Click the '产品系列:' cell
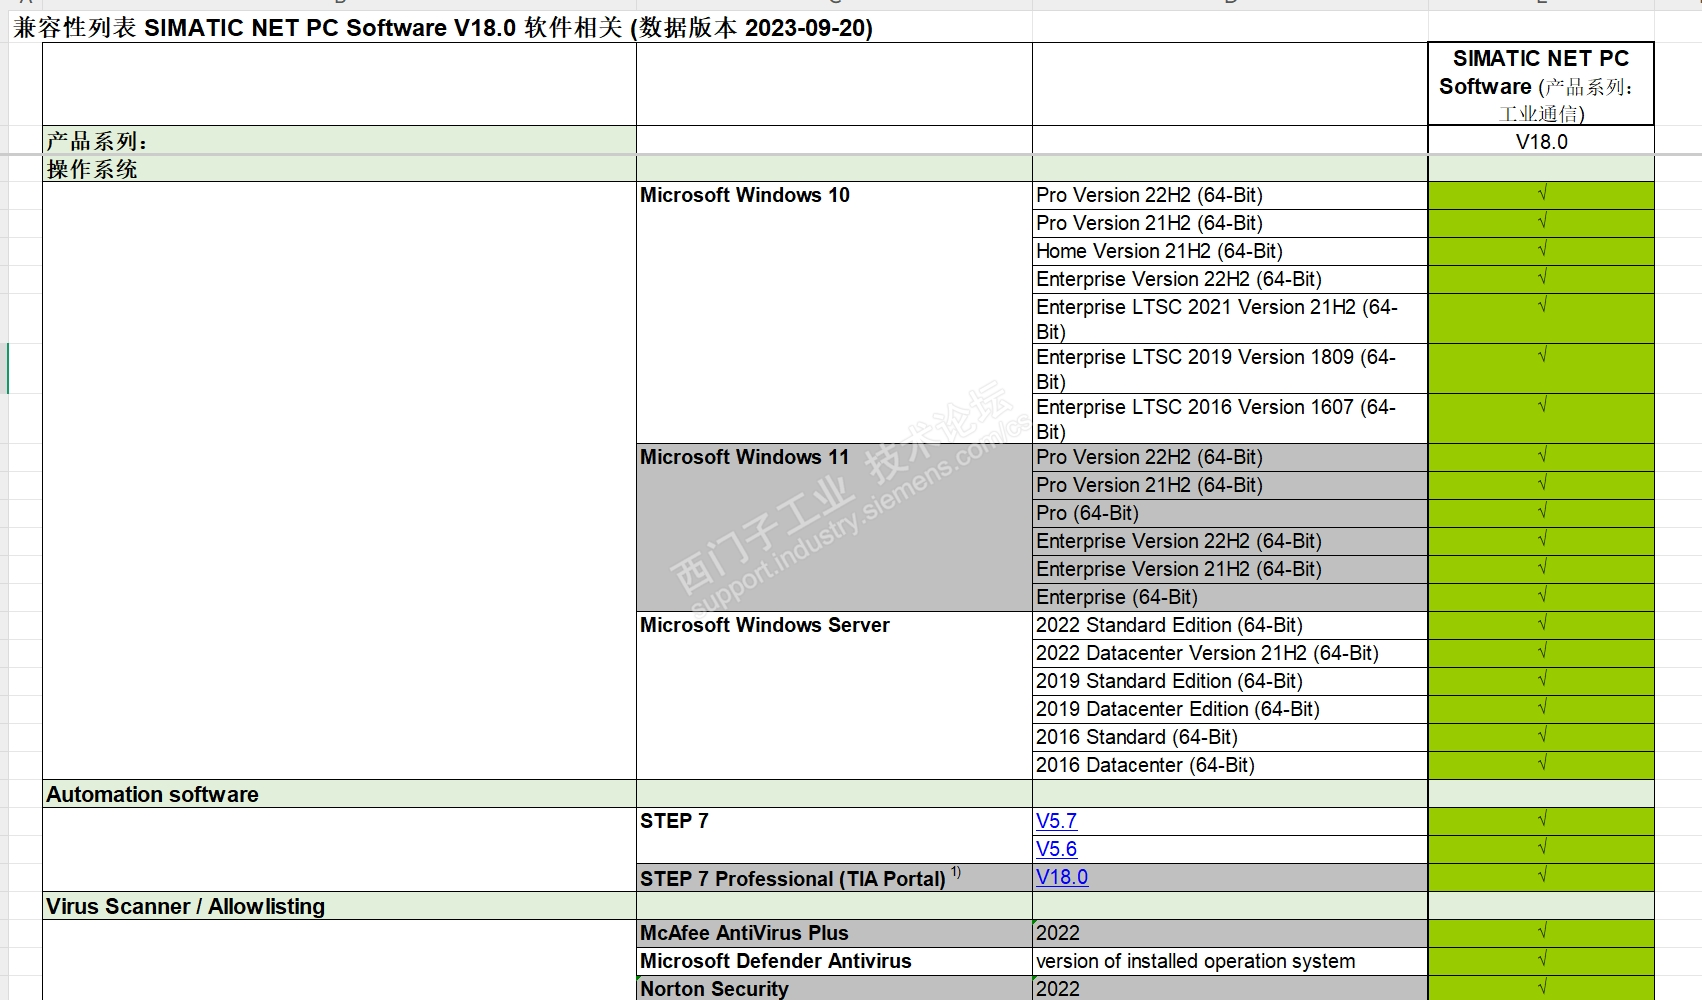This screenshot has height=1000, width=1702. pos(339,141)
